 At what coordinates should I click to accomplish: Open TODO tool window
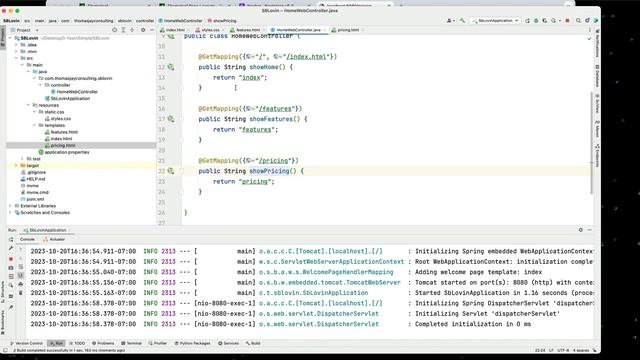click(78, 343)
